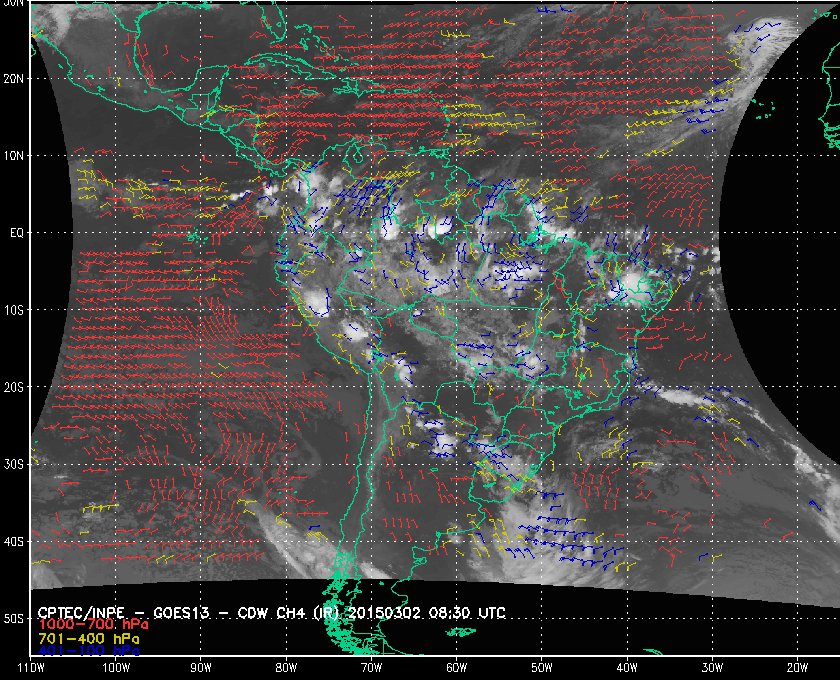Select the 20S latitude axis label

pyautogui.click(x=13, y=387)
